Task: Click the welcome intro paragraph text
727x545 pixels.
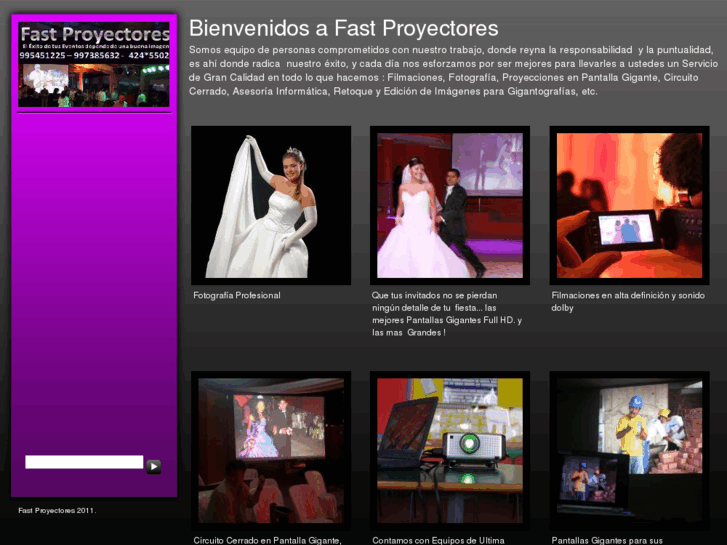Action: coord(450,70)
